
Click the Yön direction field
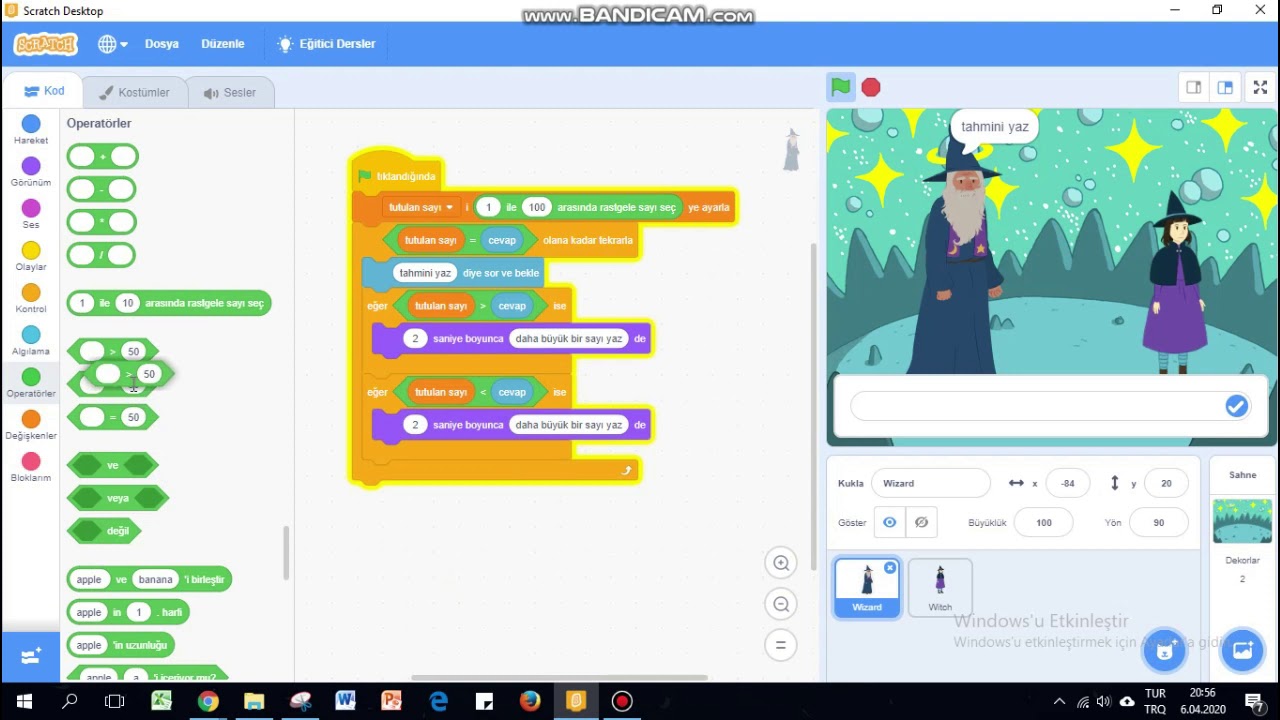click(1158, 522)
